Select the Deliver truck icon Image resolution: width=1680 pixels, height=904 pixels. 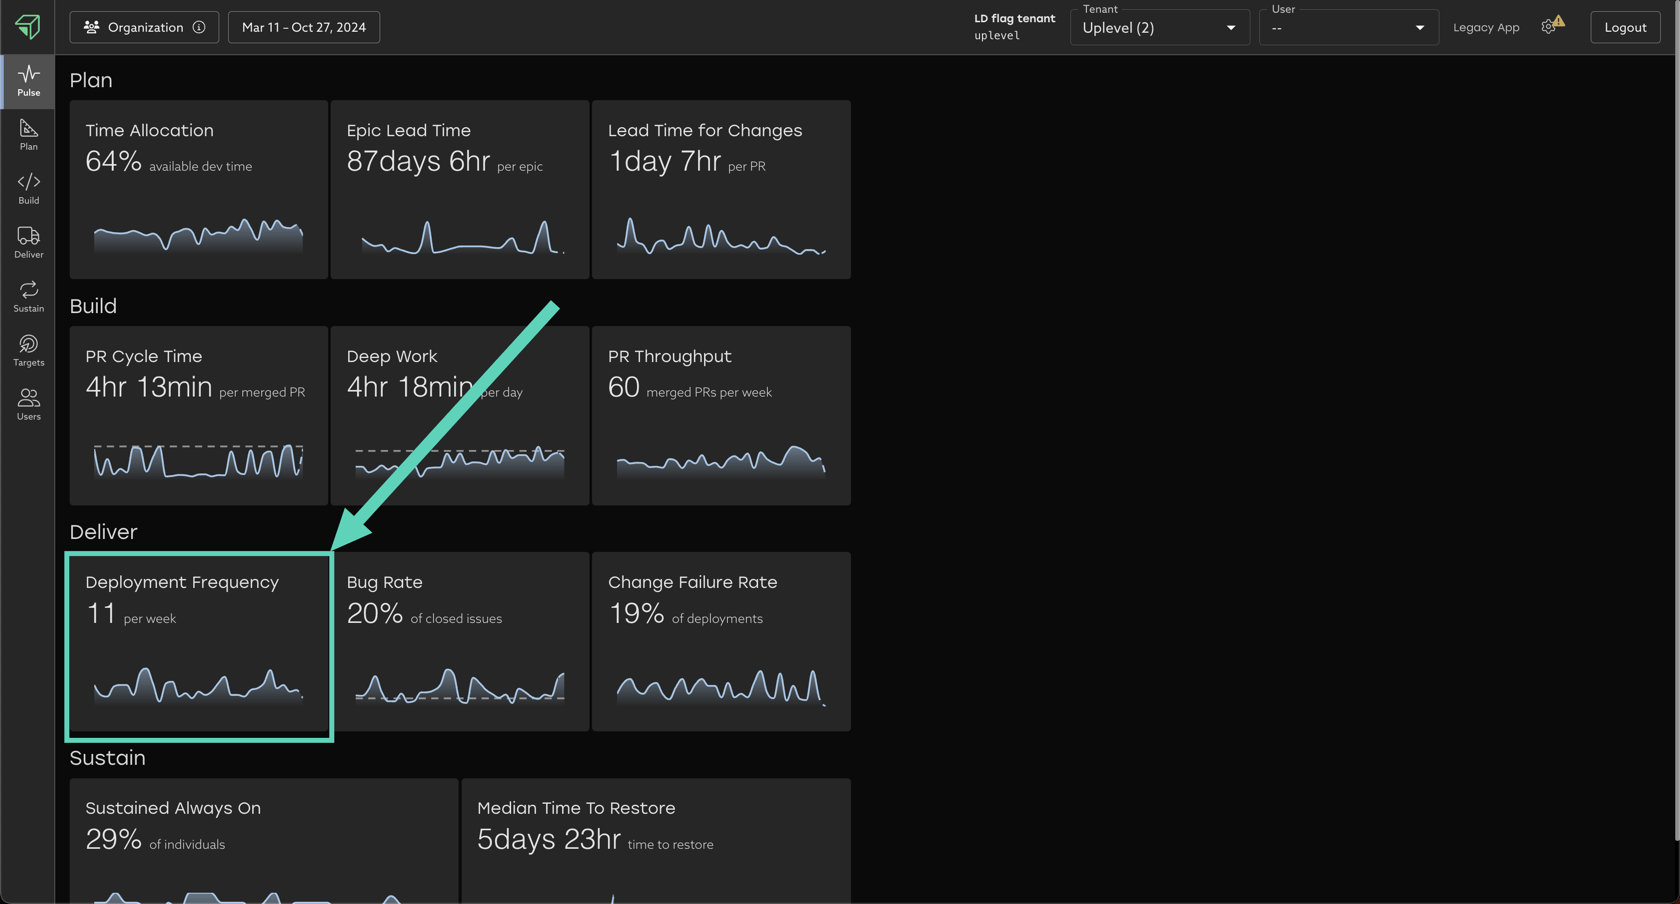point(28,243)
